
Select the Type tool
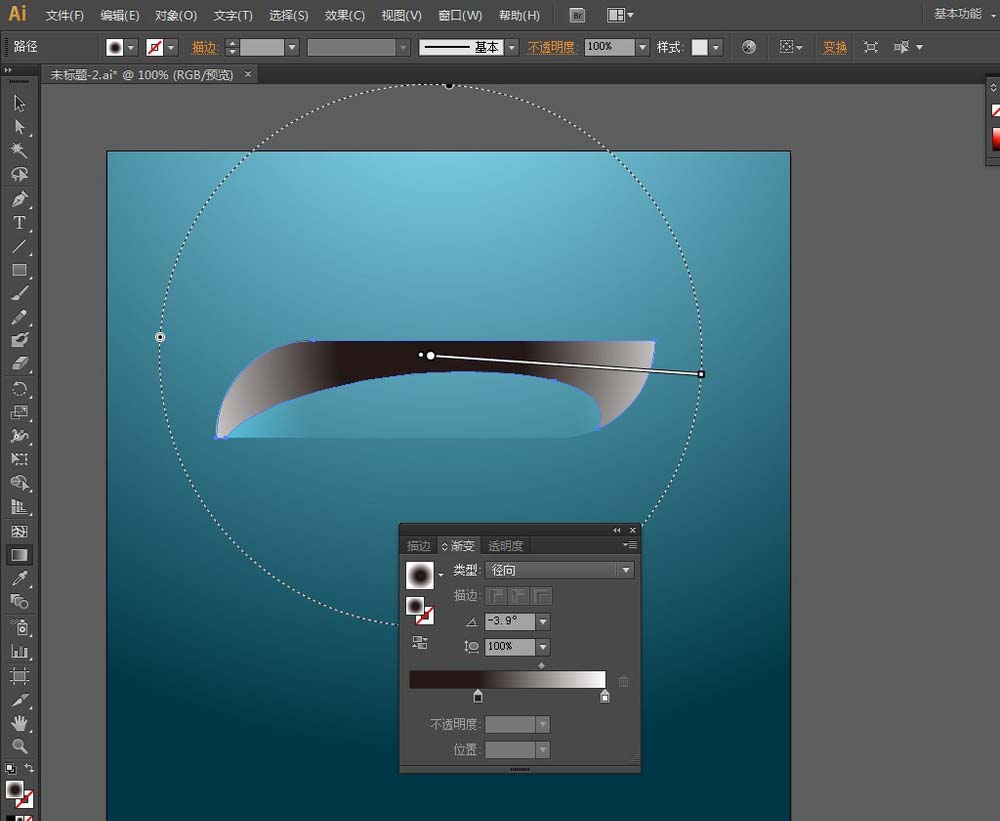pyautogui.click(x=19, y=223)
